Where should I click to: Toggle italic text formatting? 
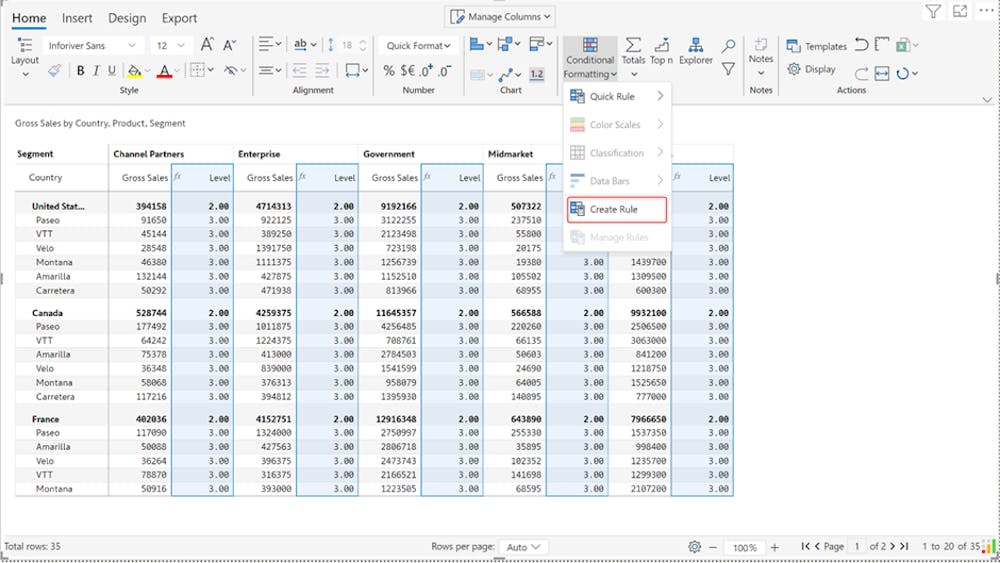pyautogui.click(x=96, y=71)
